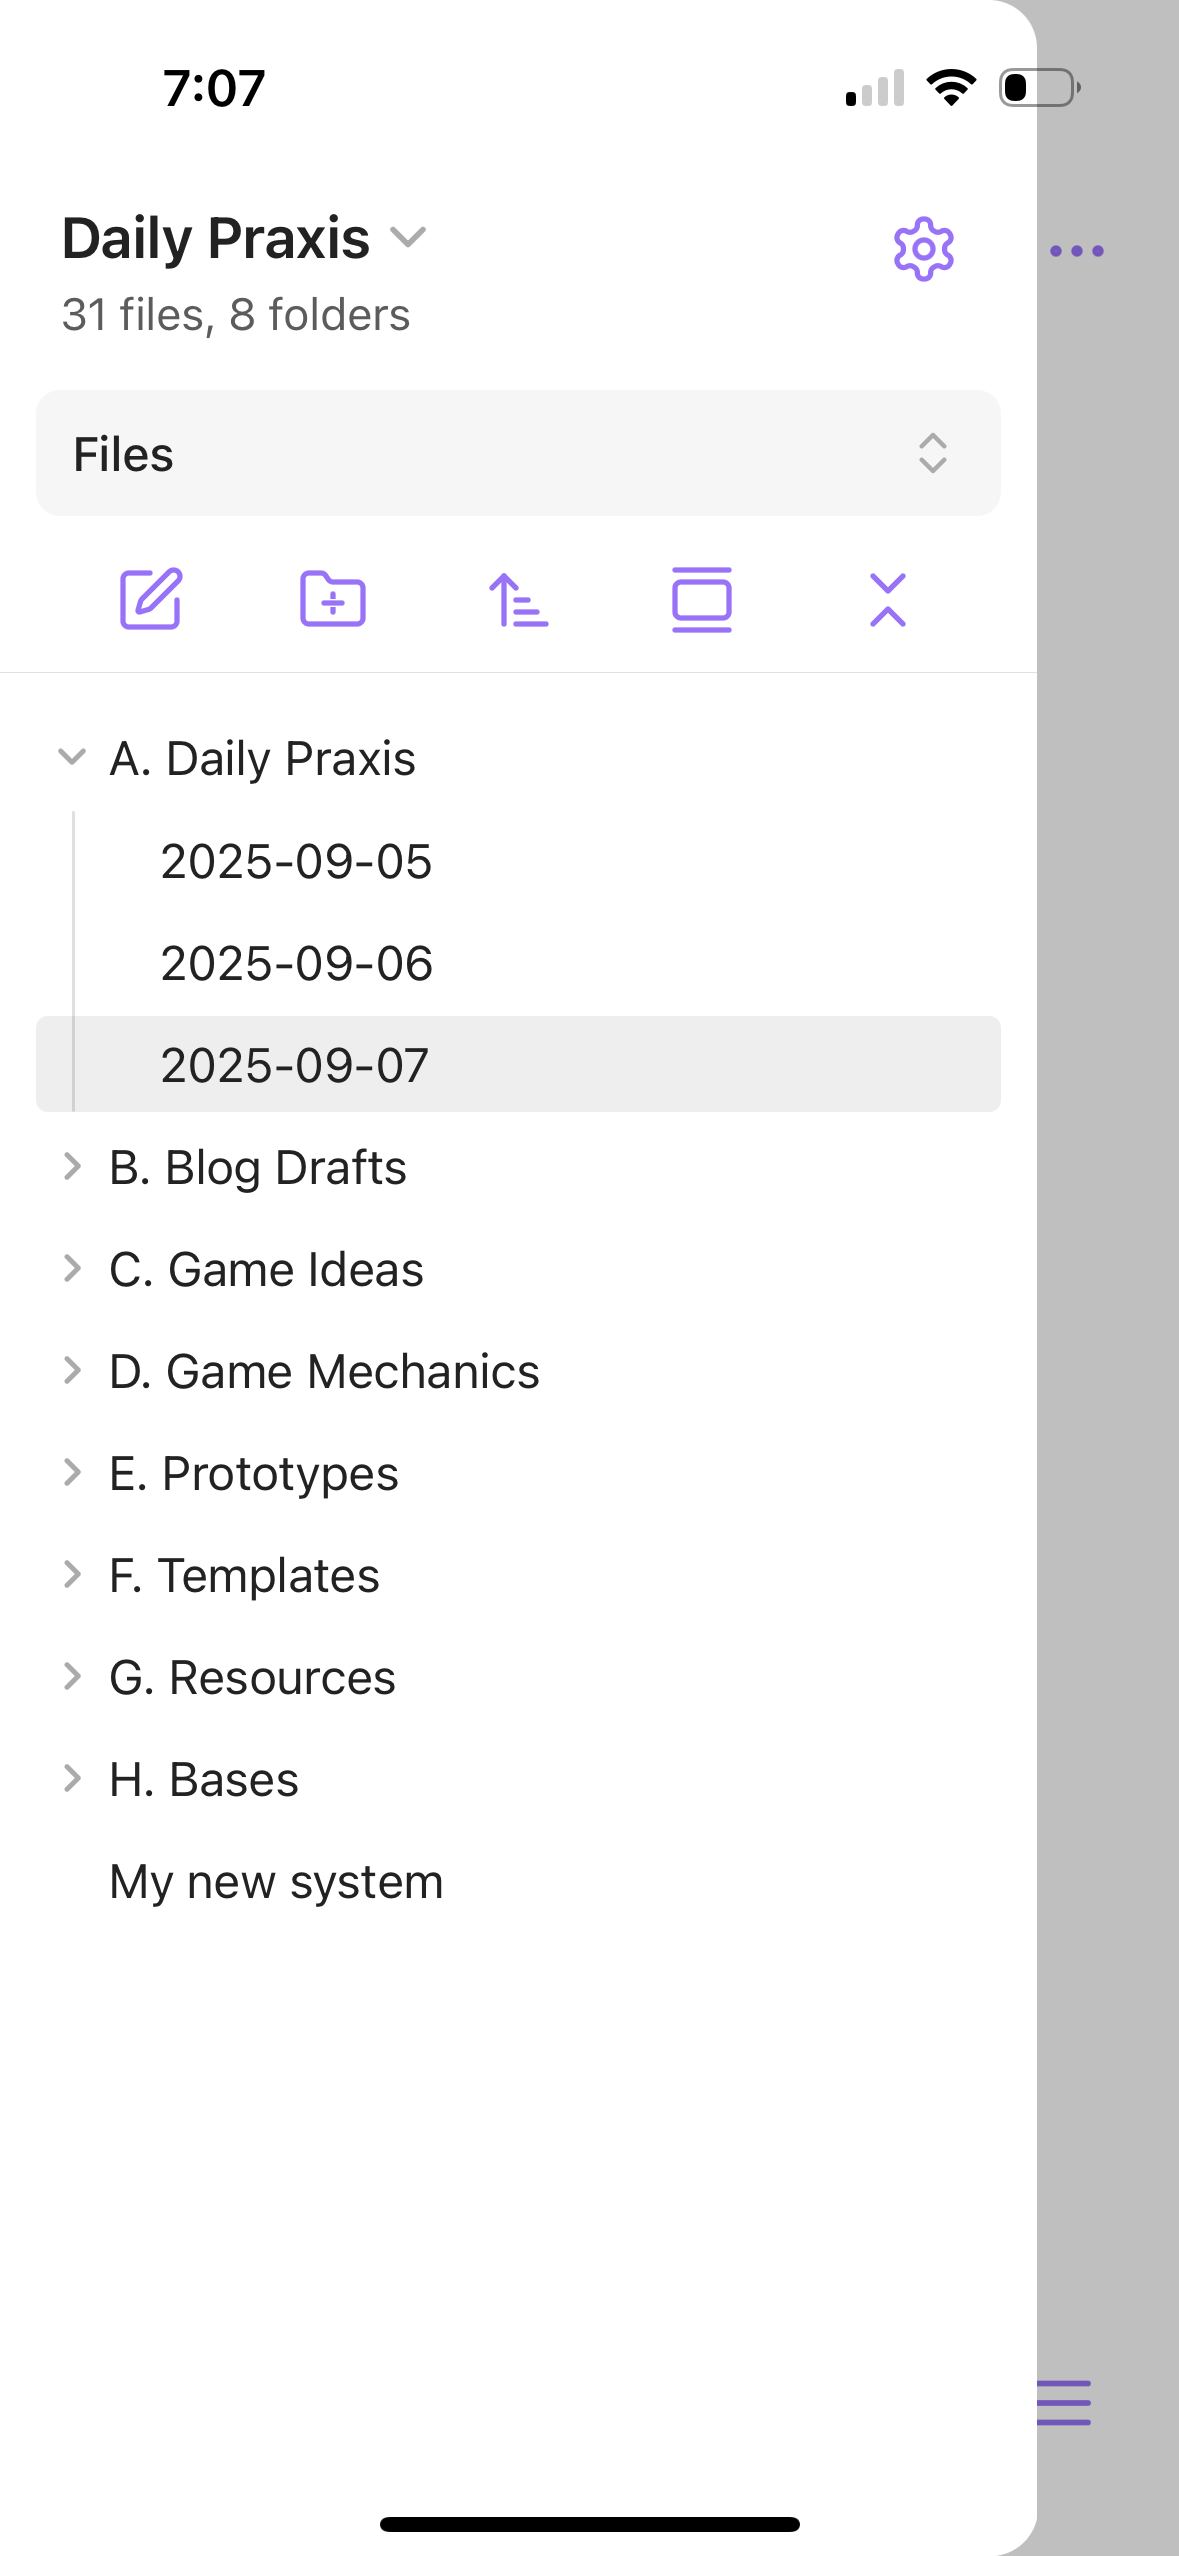Image resolution: width=1179 pixels, height=2556 pixels.
Task: Click the auto-reveal current file icon
Action: point(702,599)
